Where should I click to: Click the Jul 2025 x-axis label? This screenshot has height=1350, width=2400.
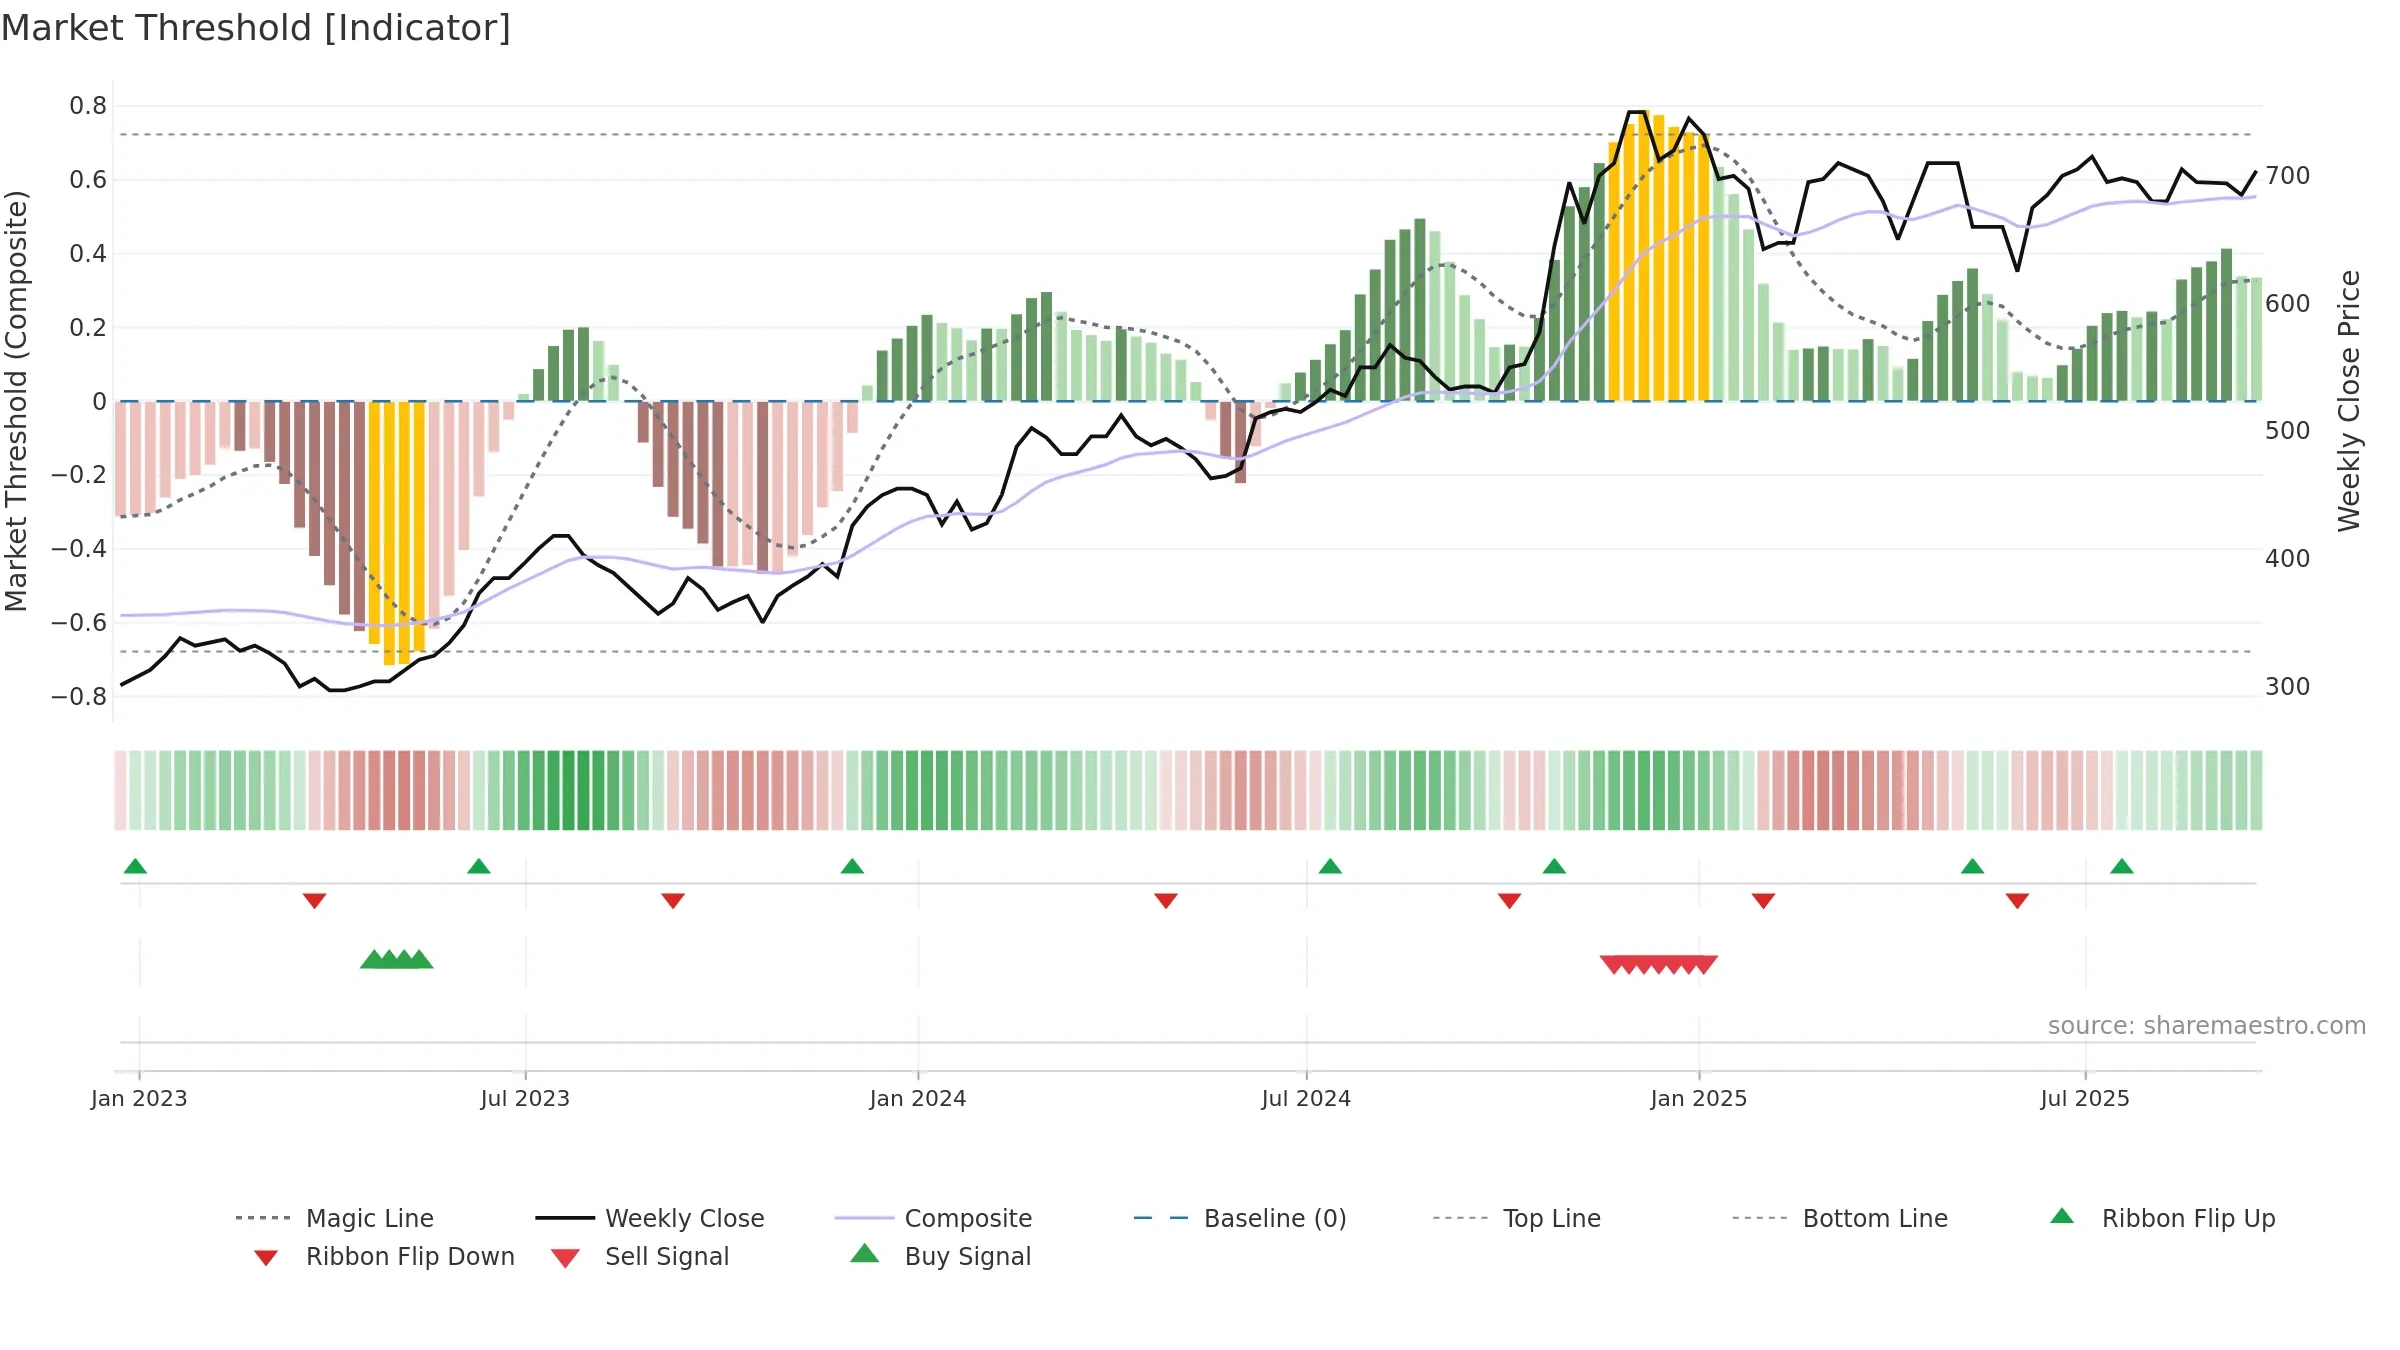tap(2085, 1098)
